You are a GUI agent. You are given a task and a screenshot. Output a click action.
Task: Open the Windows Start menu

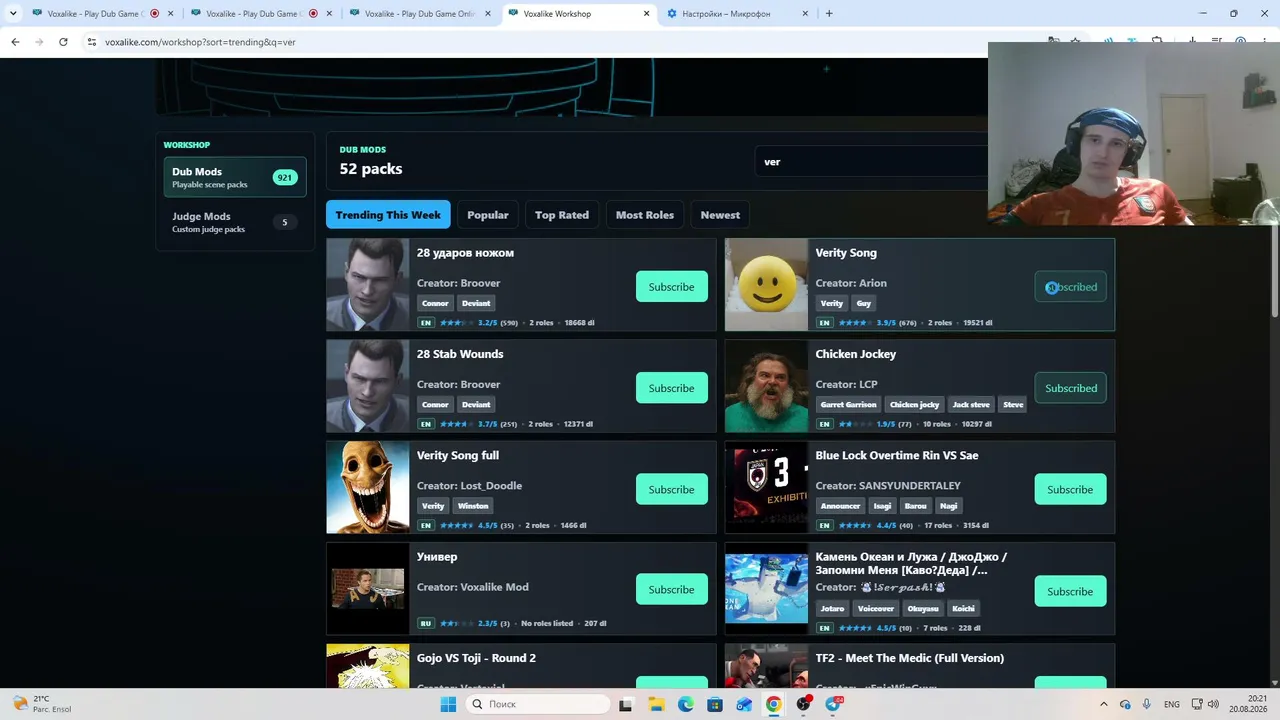coord(448,704)
